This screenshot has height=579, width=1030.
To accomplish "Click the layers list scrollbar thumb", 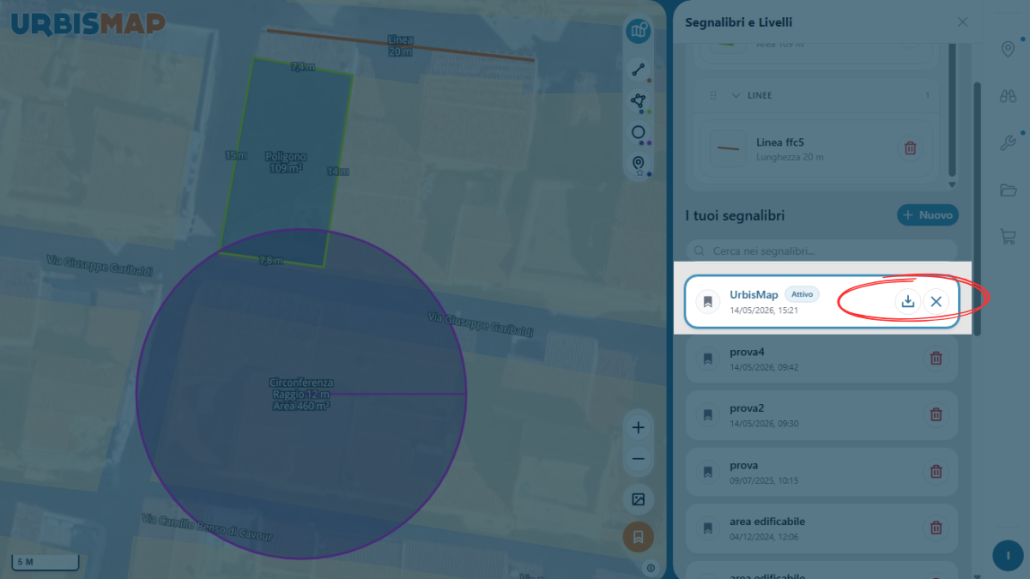I will (x=952, y=110).
